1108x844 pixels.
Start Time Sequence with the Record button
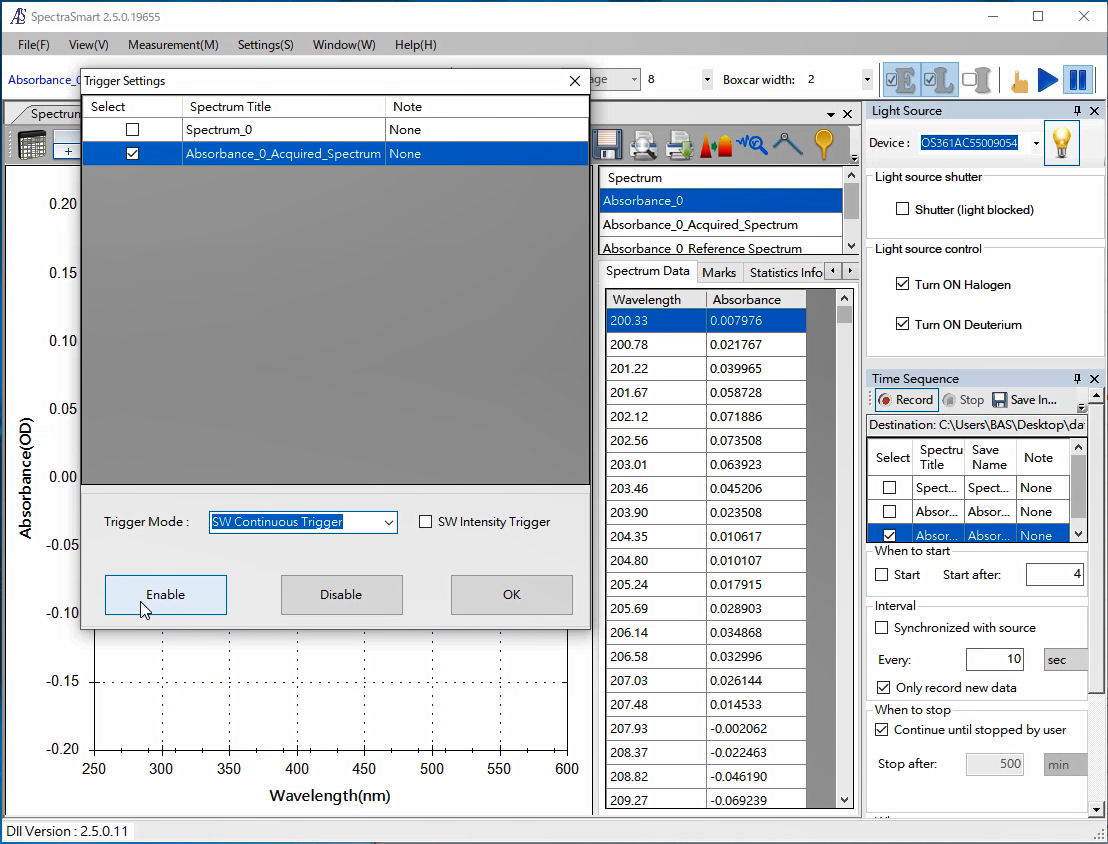point(906,400)
